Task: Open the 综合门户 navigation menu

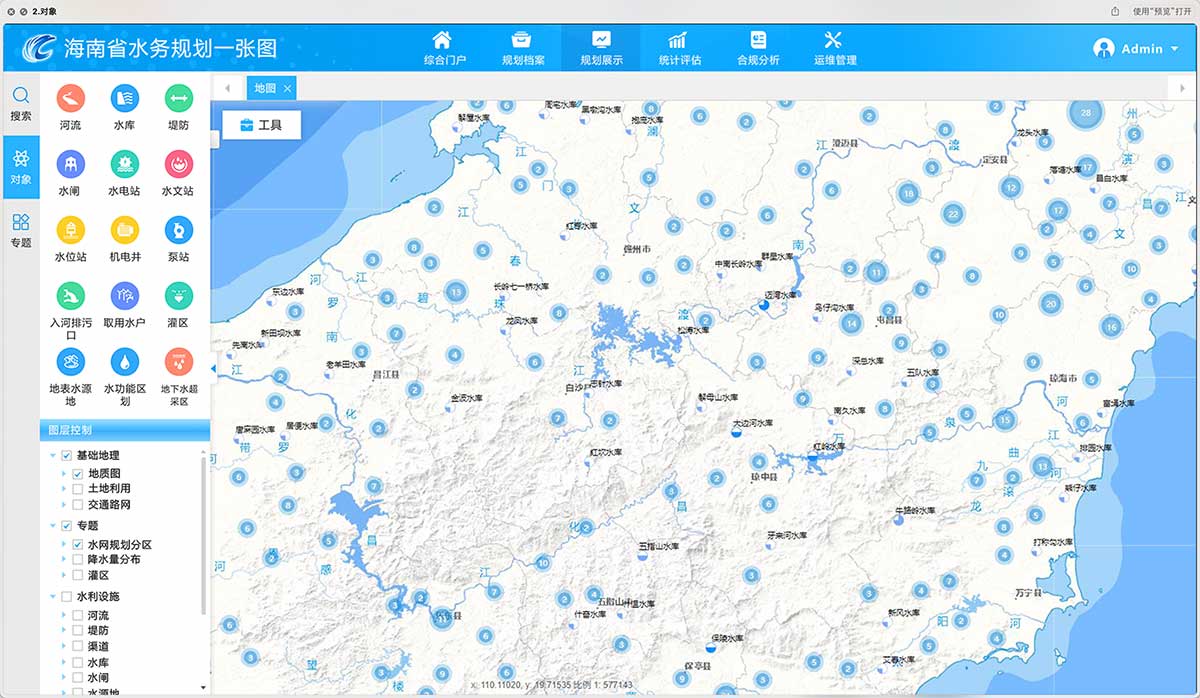Action: pos(444,48)
